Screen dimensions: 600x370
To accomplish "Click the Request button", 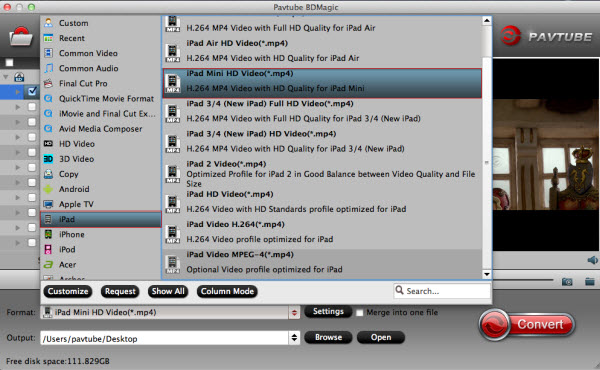I will pos(120,291).
